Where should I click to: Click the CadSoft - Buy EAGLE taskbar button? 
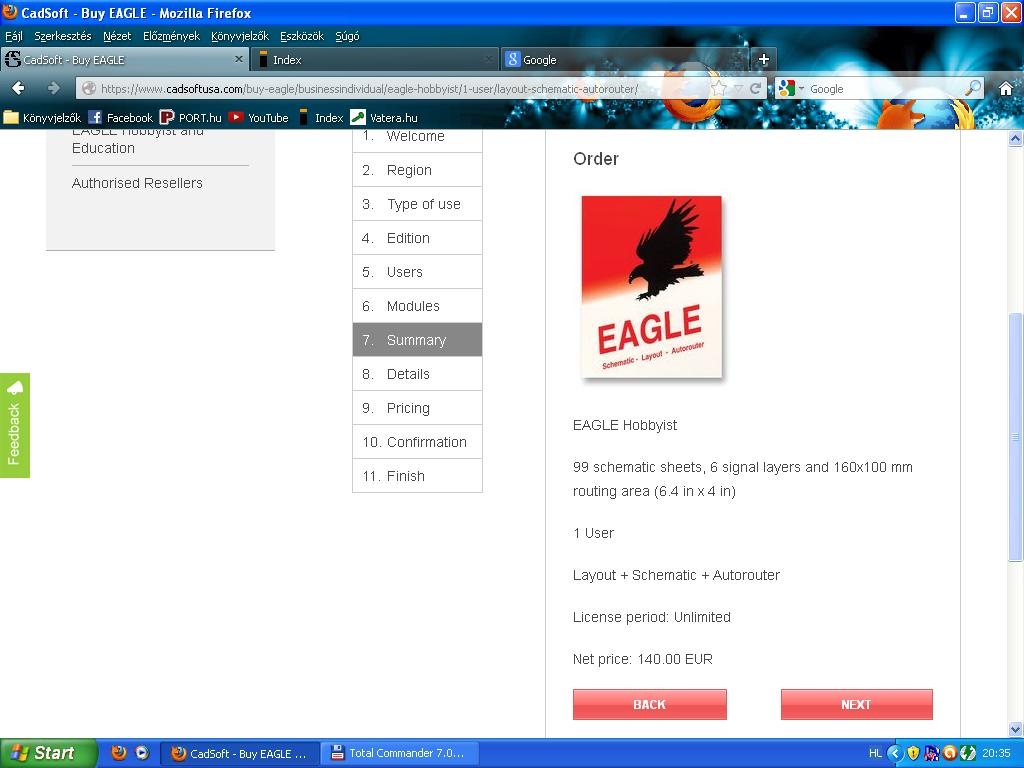click(240, 753)
